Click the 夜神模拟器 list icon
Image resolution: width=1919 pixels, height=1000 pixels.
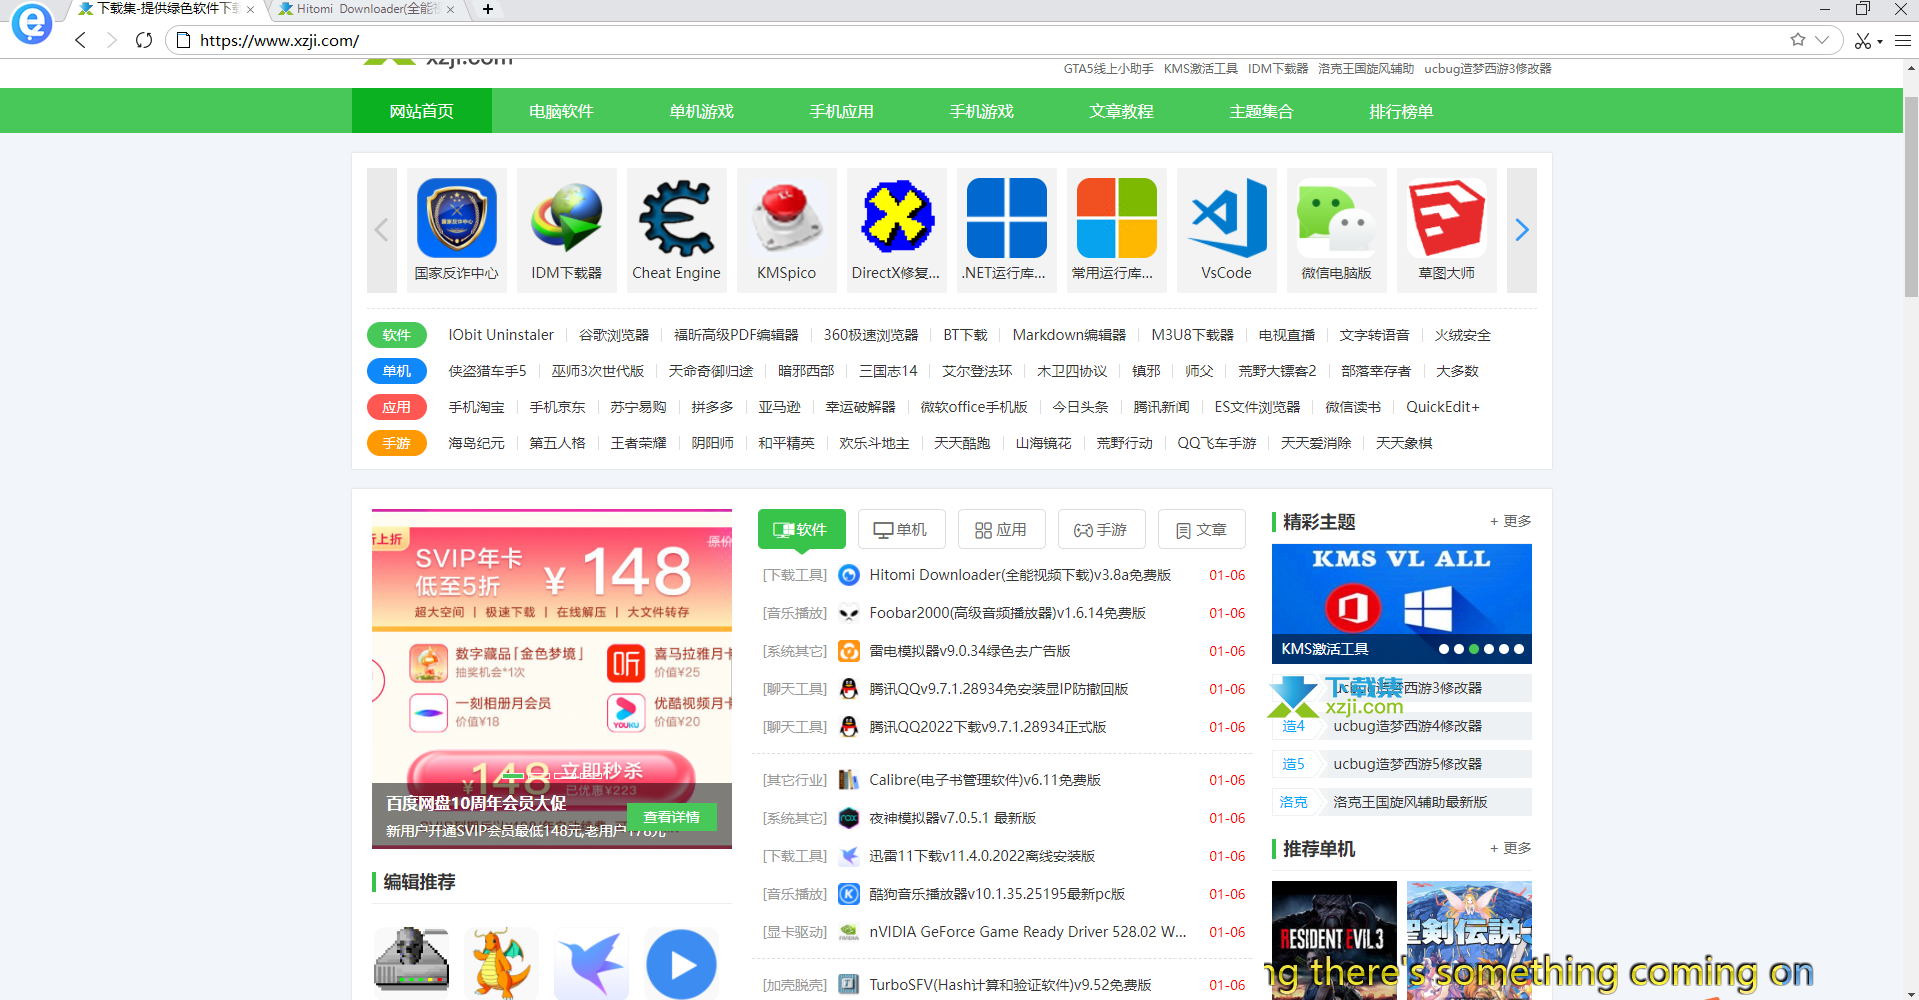(849, 818)
